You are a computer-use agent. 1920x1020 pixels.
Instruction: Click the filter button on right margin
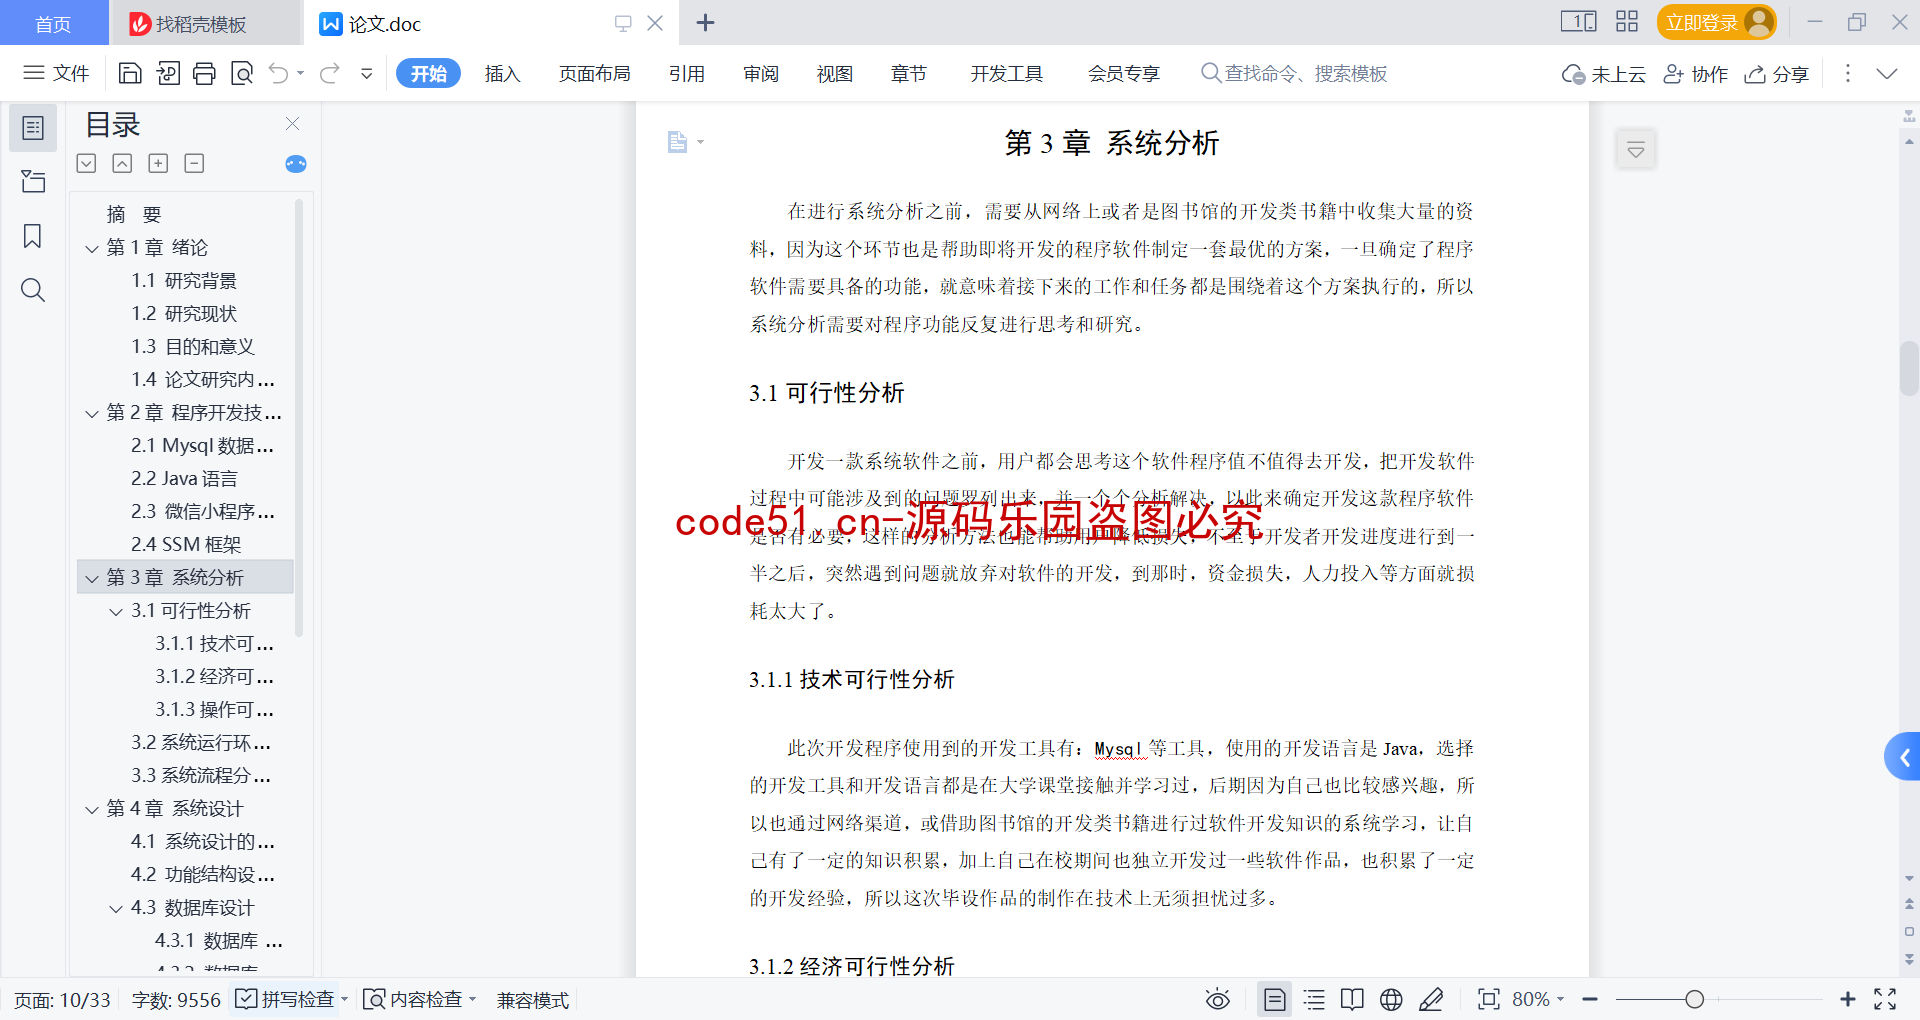(1636, 150)
